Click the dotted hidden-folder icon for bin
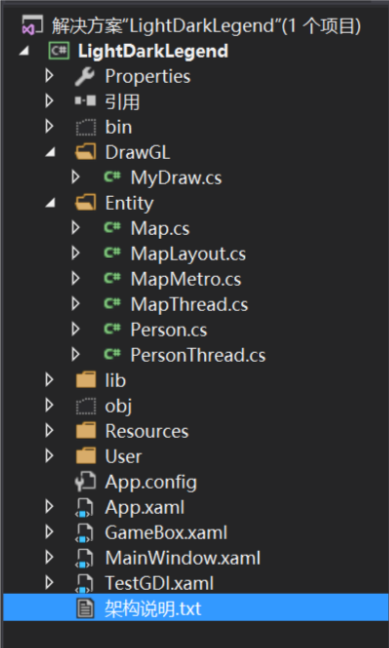Viewport: 389px width, 648px height. click(x=86, y=127)
